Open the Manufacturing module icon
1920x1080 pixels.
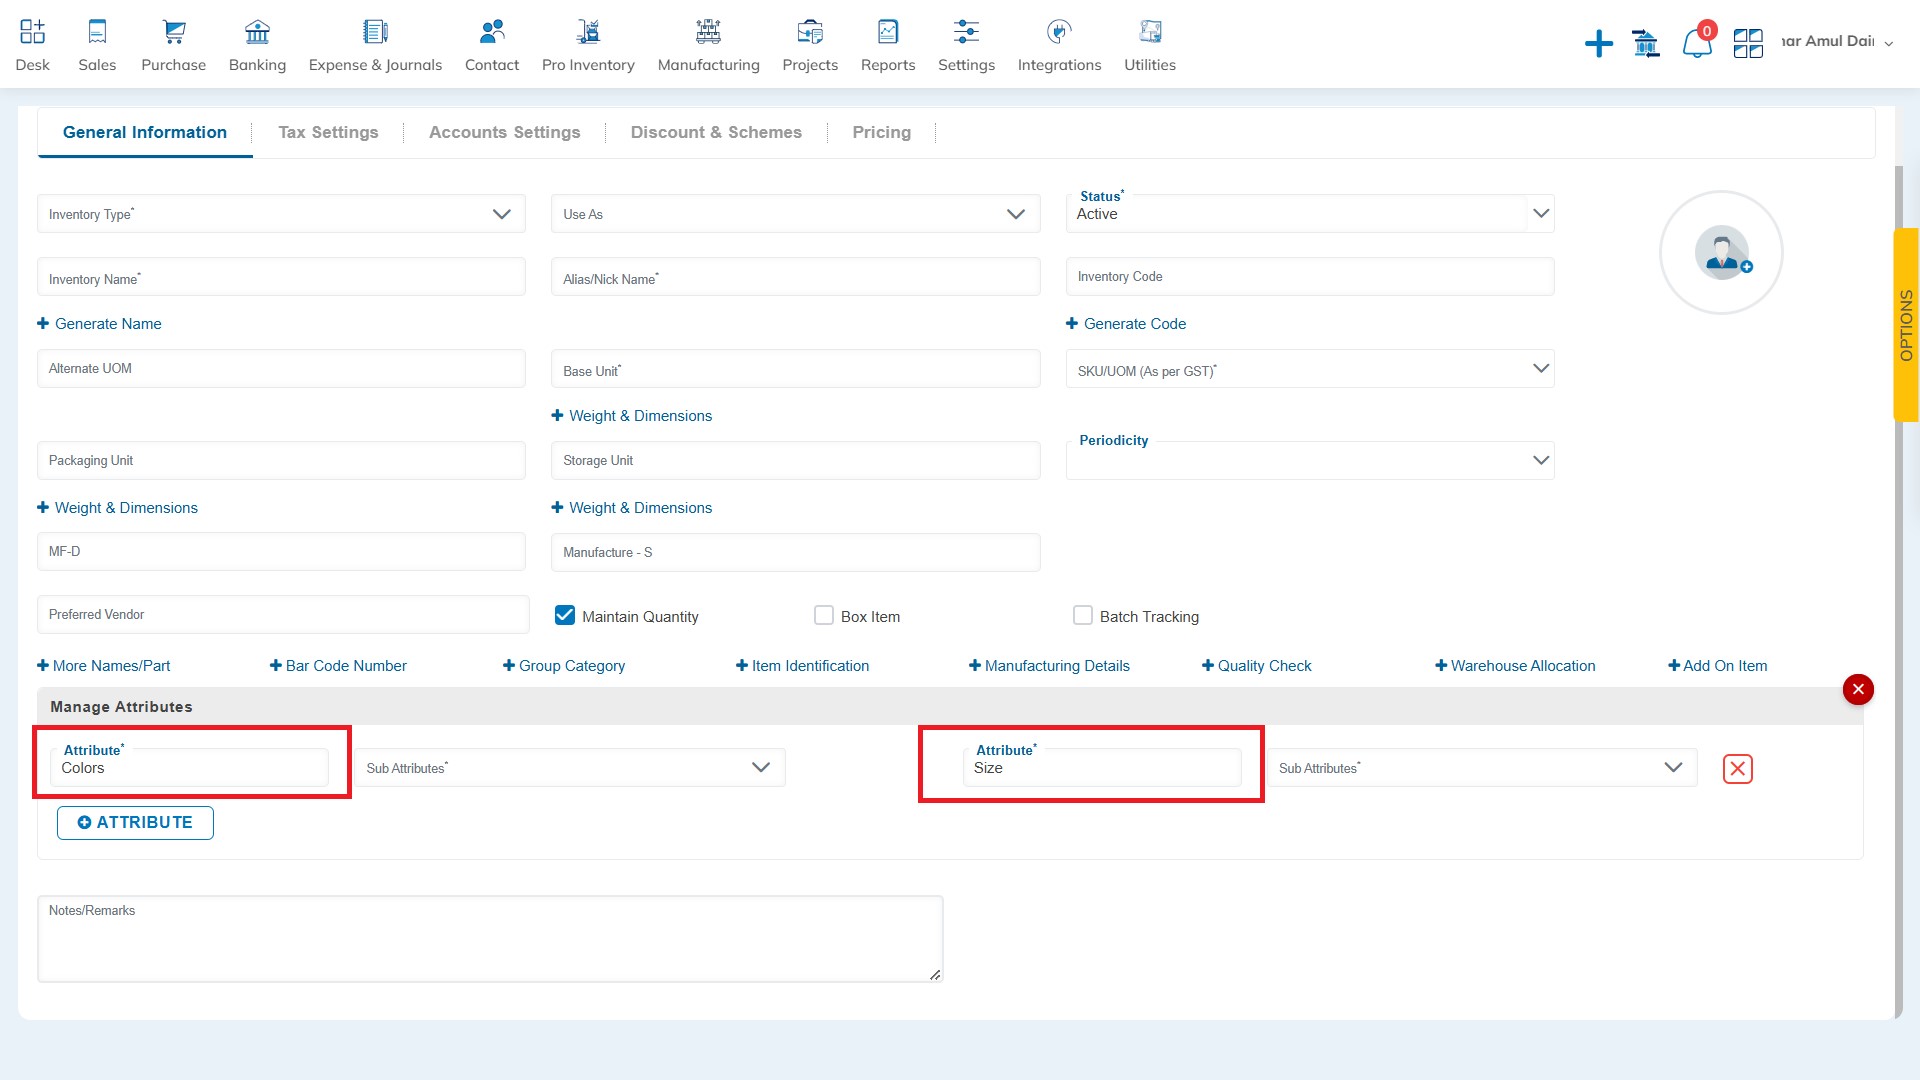(x=708, y=32)
